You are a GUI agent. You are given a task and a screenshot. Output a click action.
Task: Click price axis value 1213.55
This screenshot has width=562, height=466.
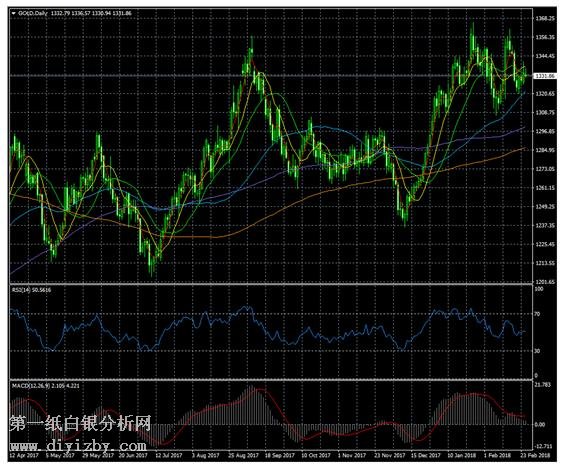[545, 263]
